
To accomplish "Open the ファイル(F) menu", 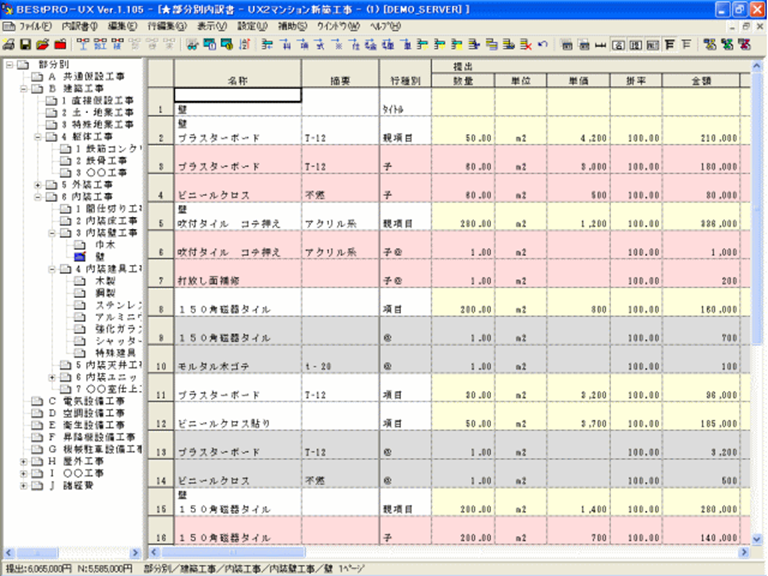I will (x=34, y=26).
